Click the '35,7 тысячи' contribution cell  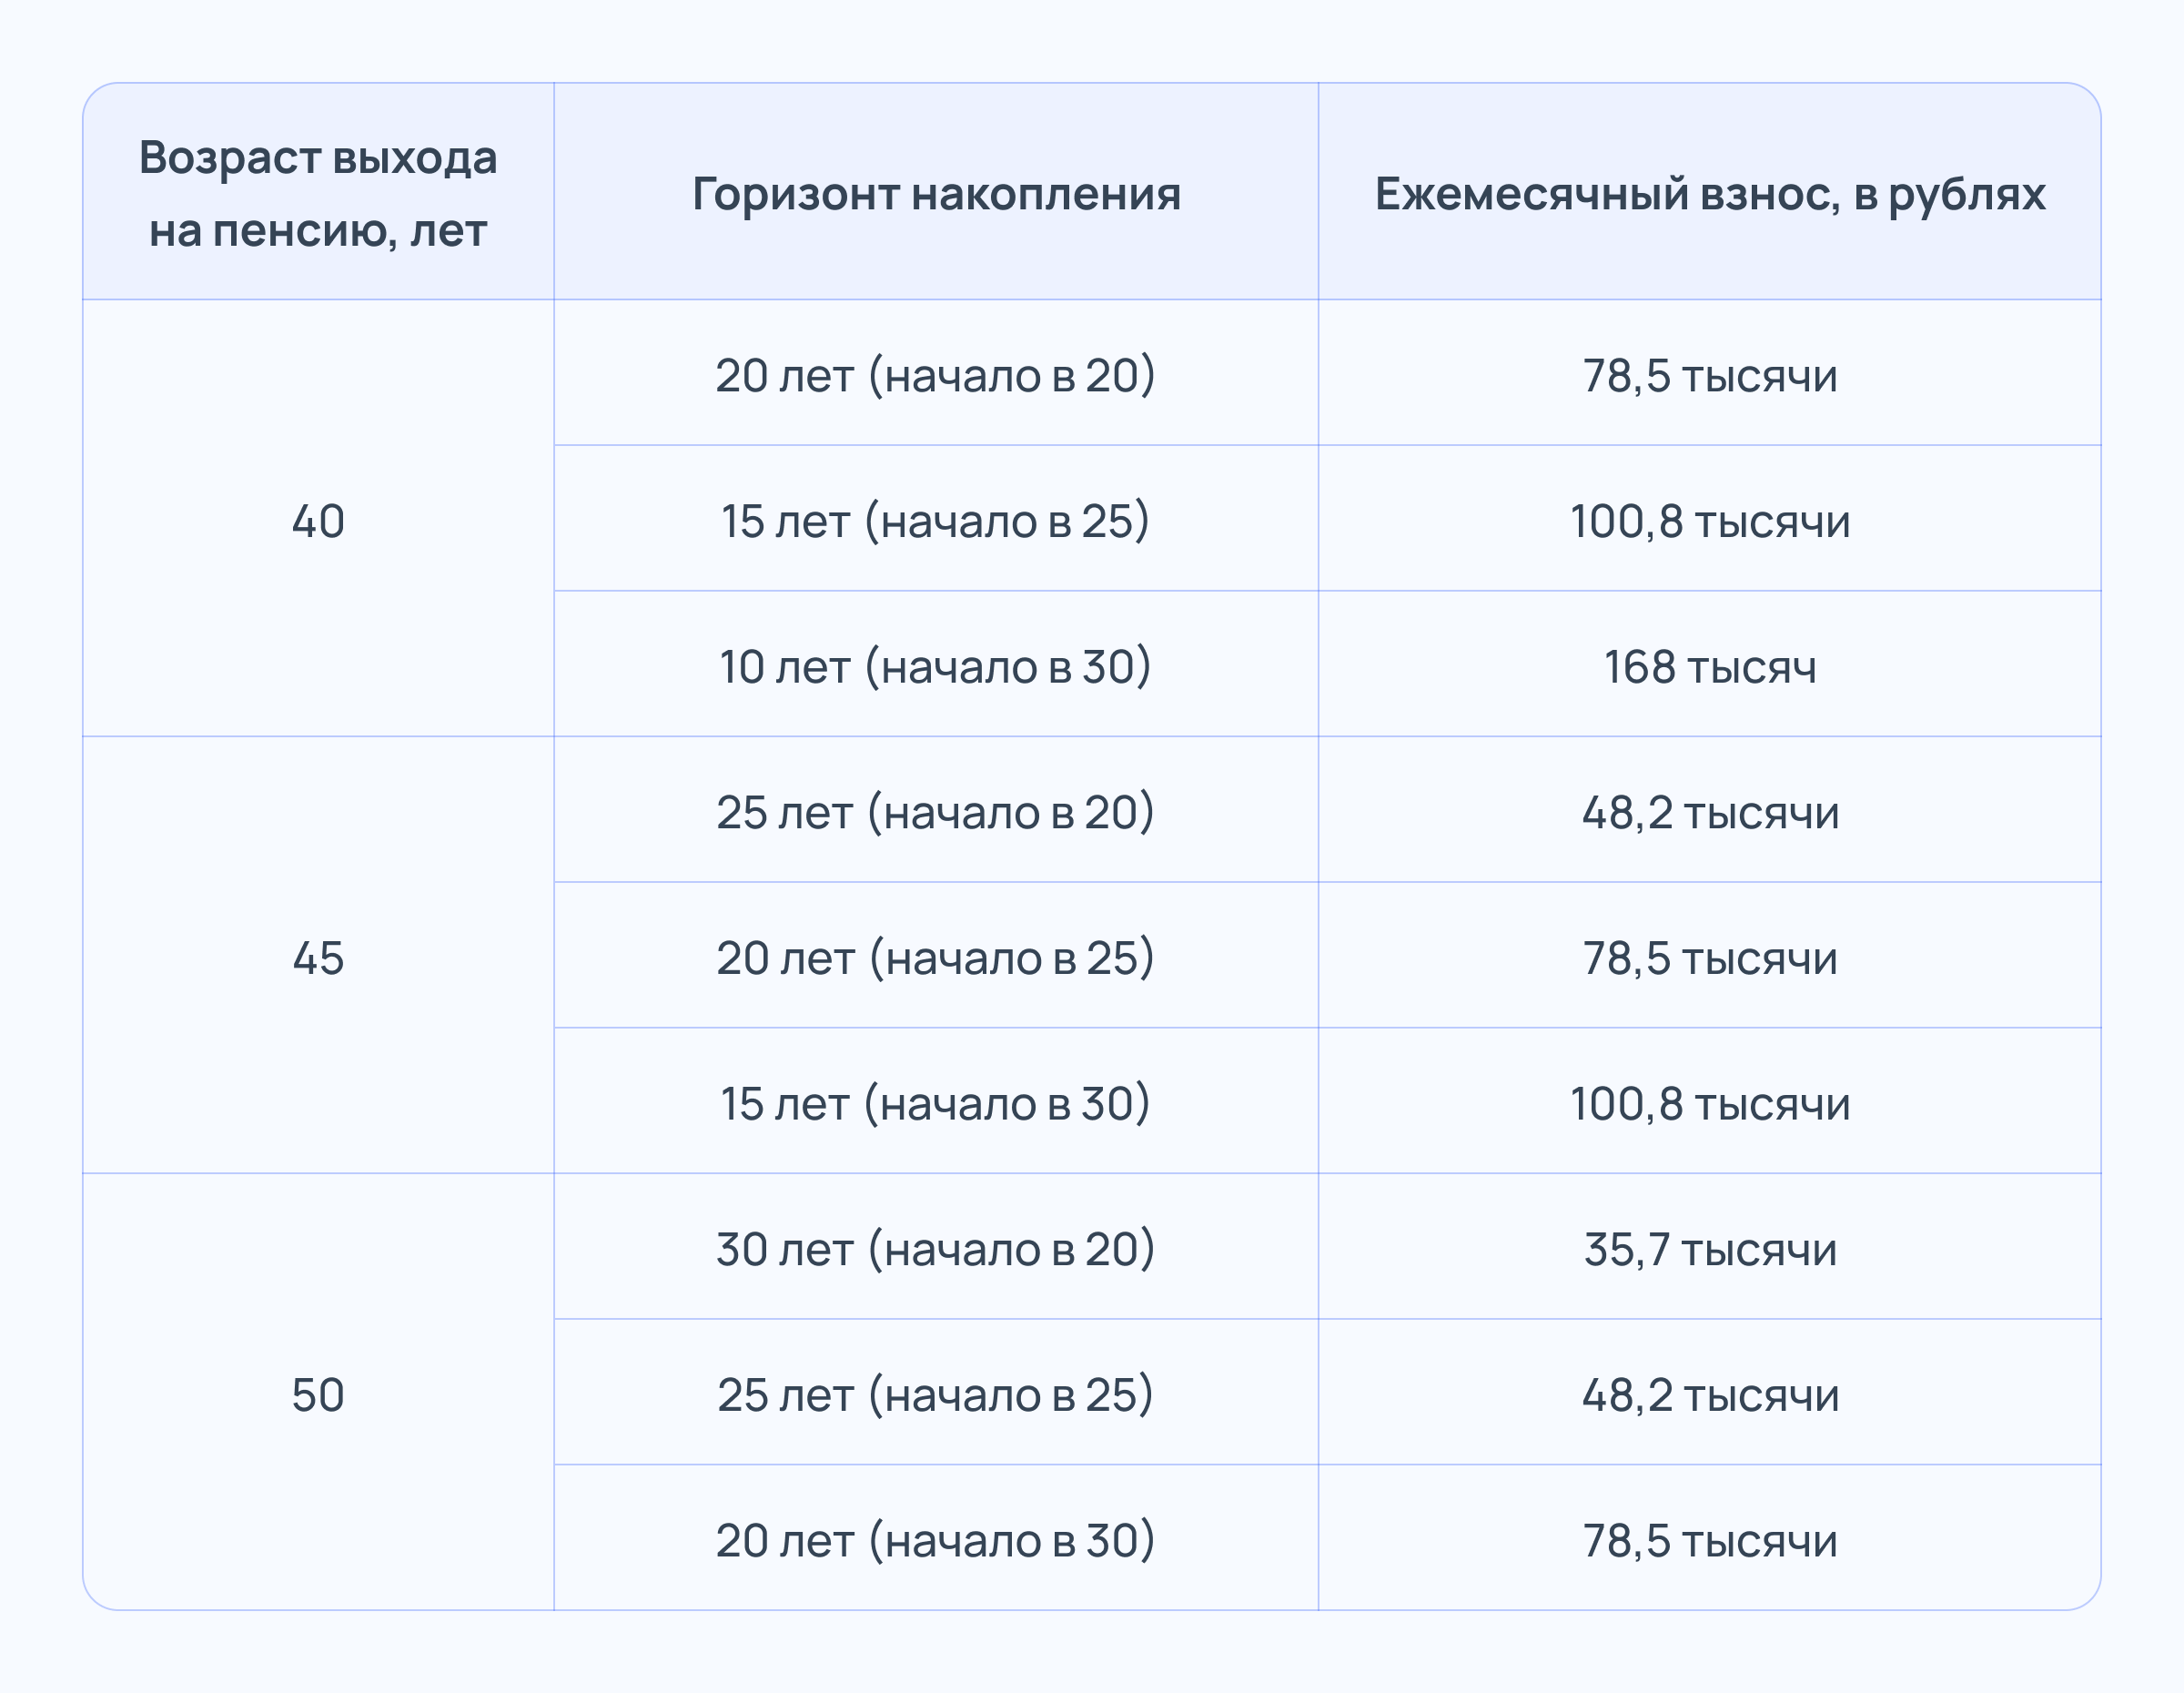coord(1710,1249)
